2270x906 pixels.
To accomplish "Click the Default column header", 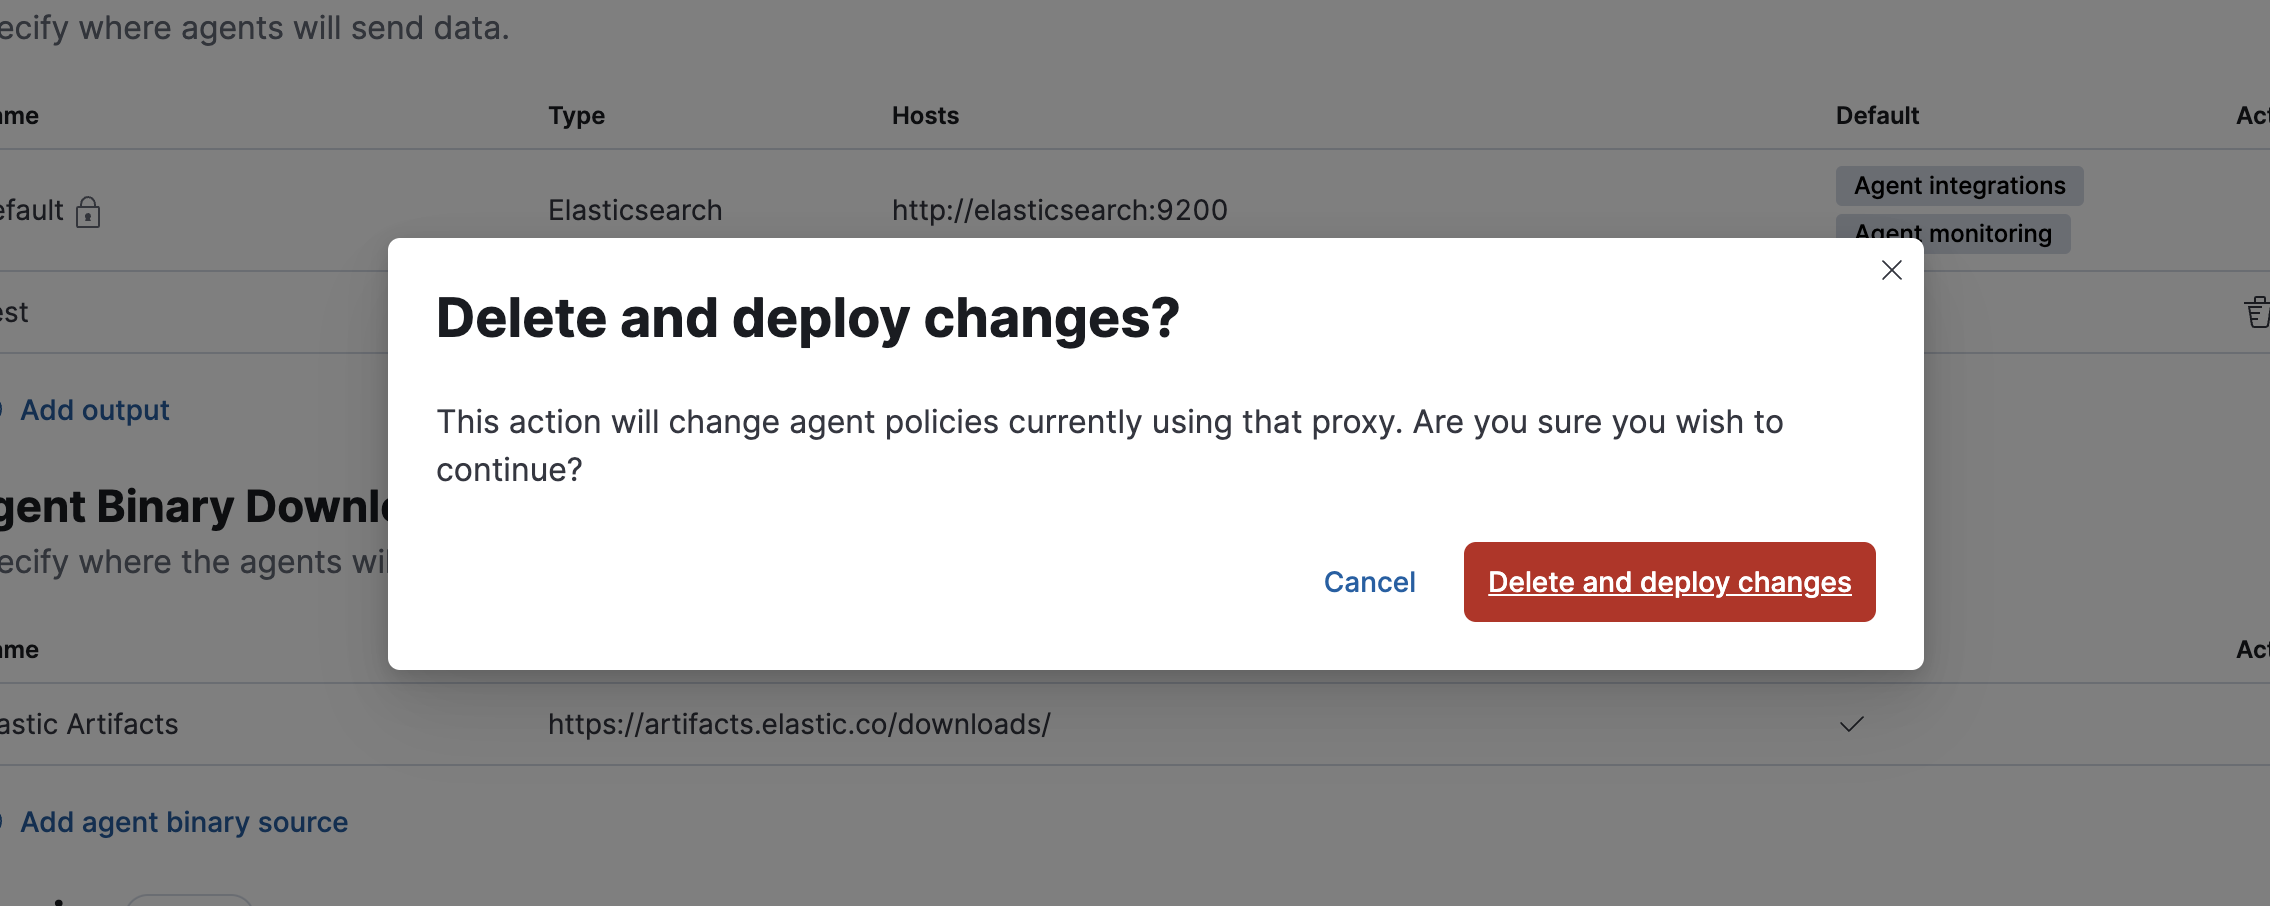I will click(1877, 115).
